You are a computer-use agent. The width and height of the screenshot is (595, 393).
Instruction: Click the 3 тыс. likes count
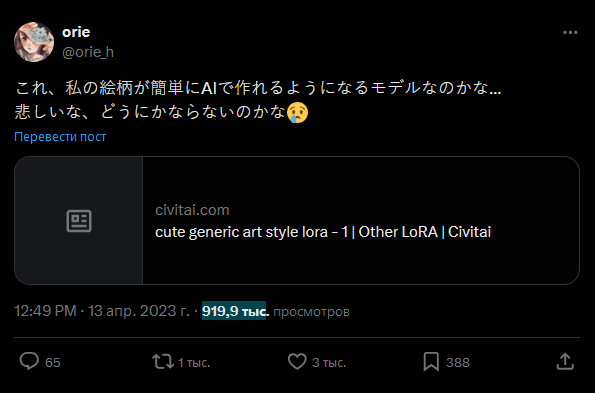[x=329, y=363]
